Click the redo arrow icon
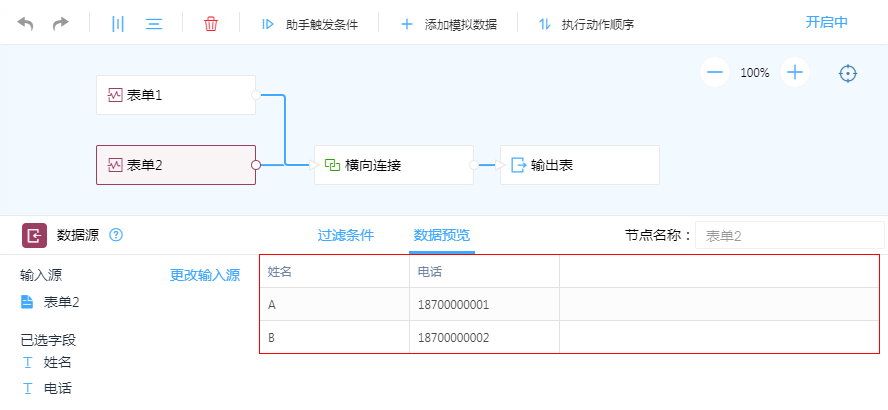Image resolution: width=888 pixels, height=410 pixels. point(61,23)
